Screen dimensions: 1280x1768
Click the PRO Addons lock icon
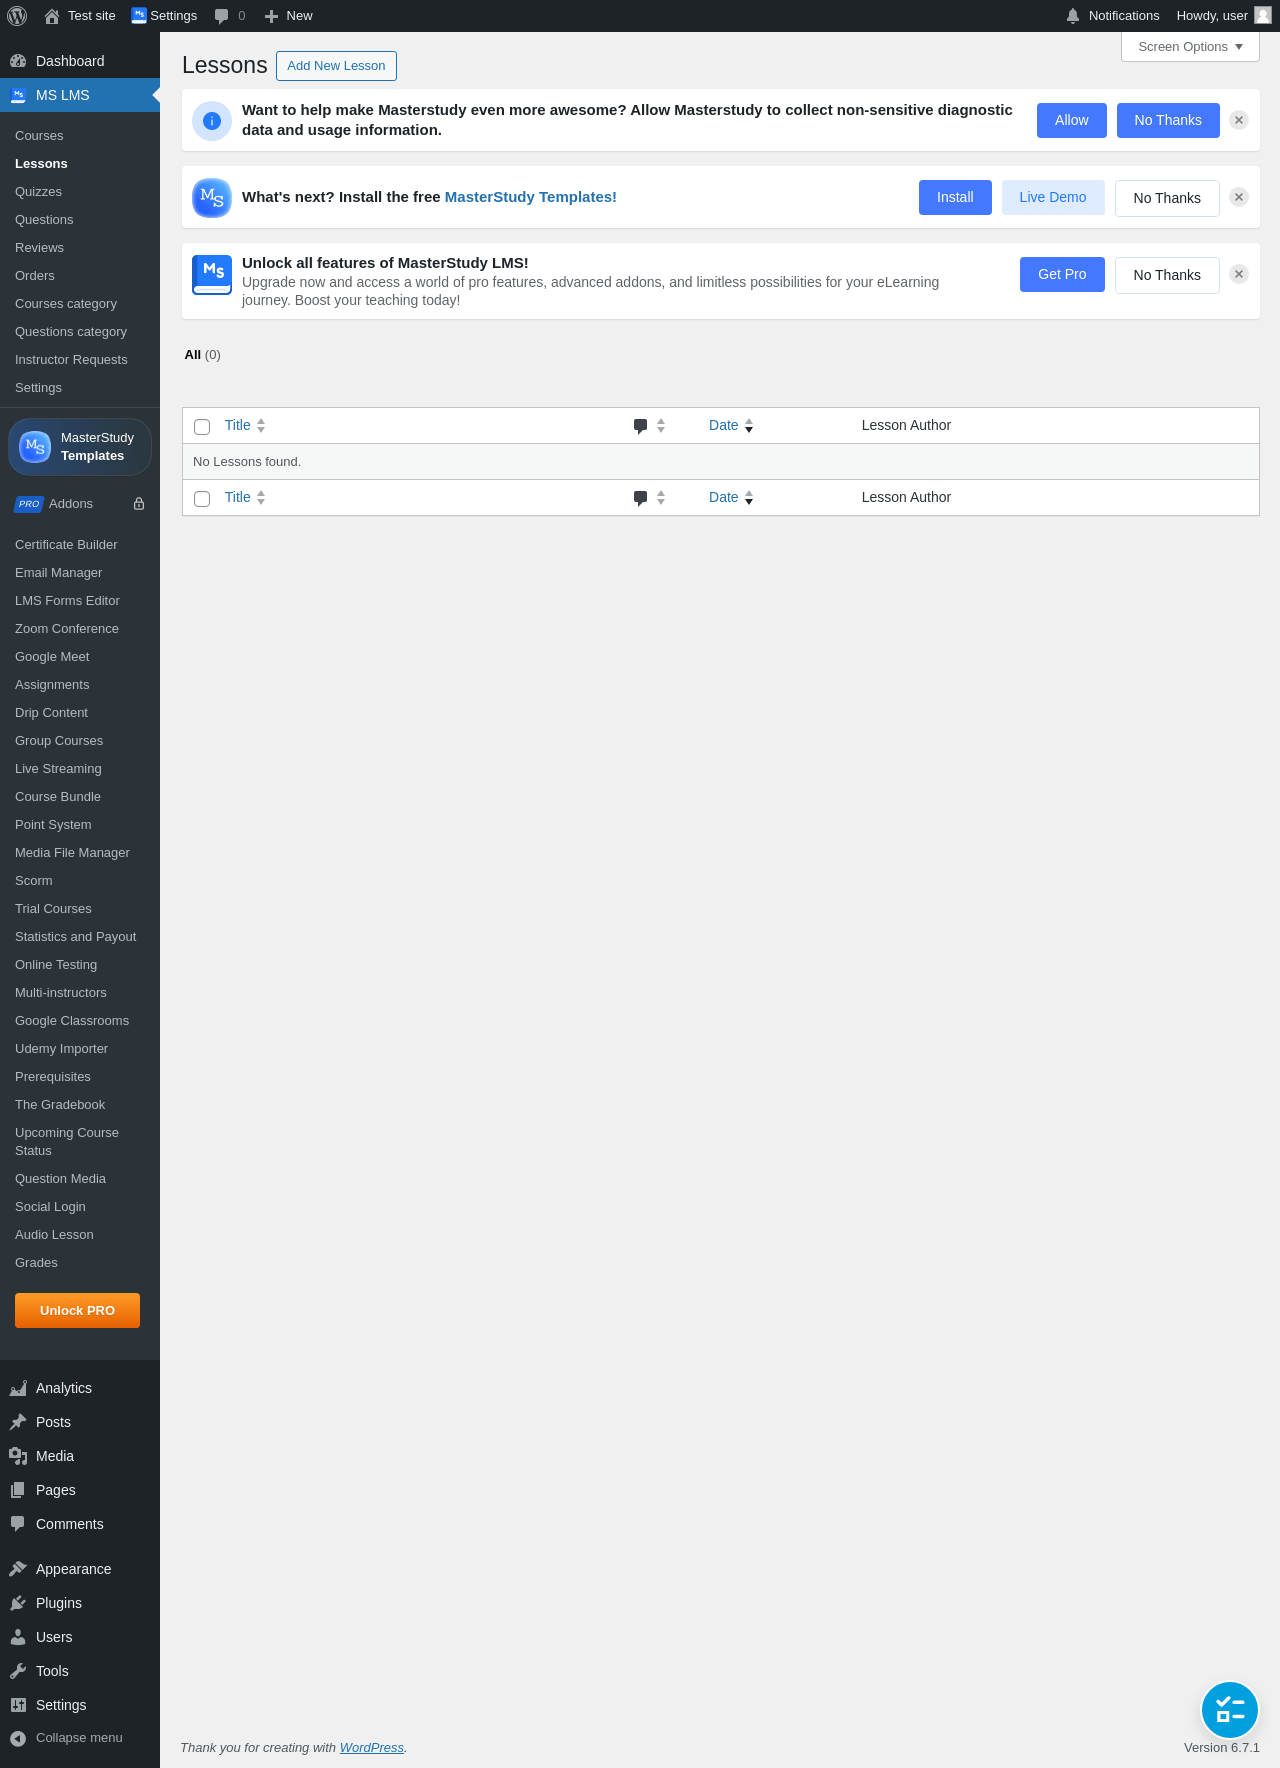point(139,504)
